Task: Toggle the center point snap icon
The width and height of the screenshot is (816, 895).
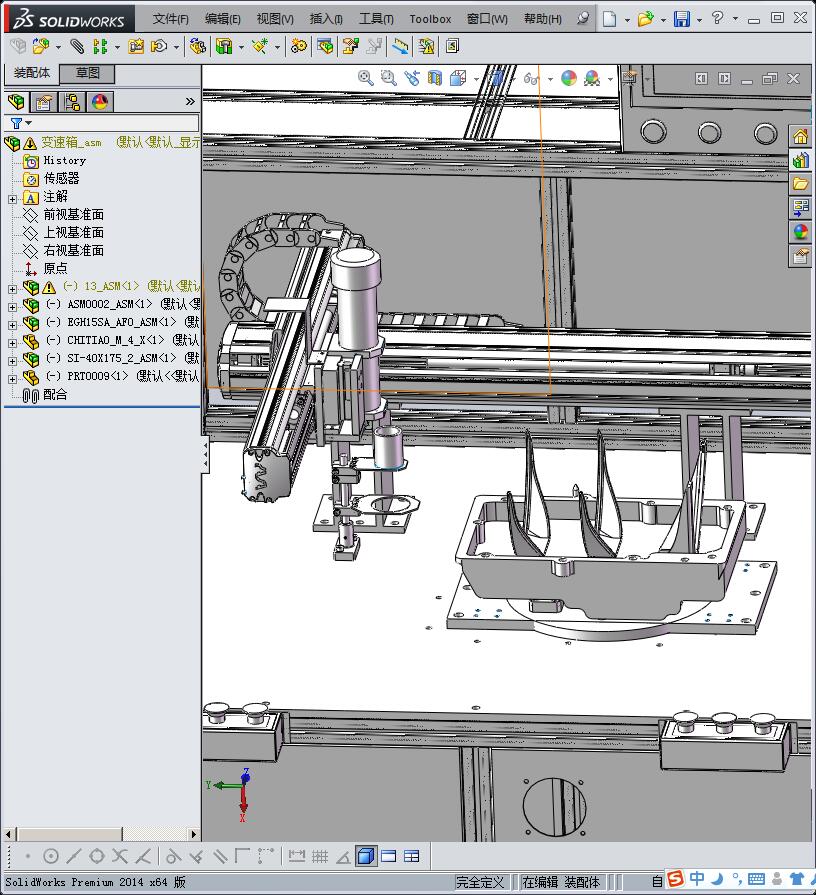Action: click(x=51, y=856)
